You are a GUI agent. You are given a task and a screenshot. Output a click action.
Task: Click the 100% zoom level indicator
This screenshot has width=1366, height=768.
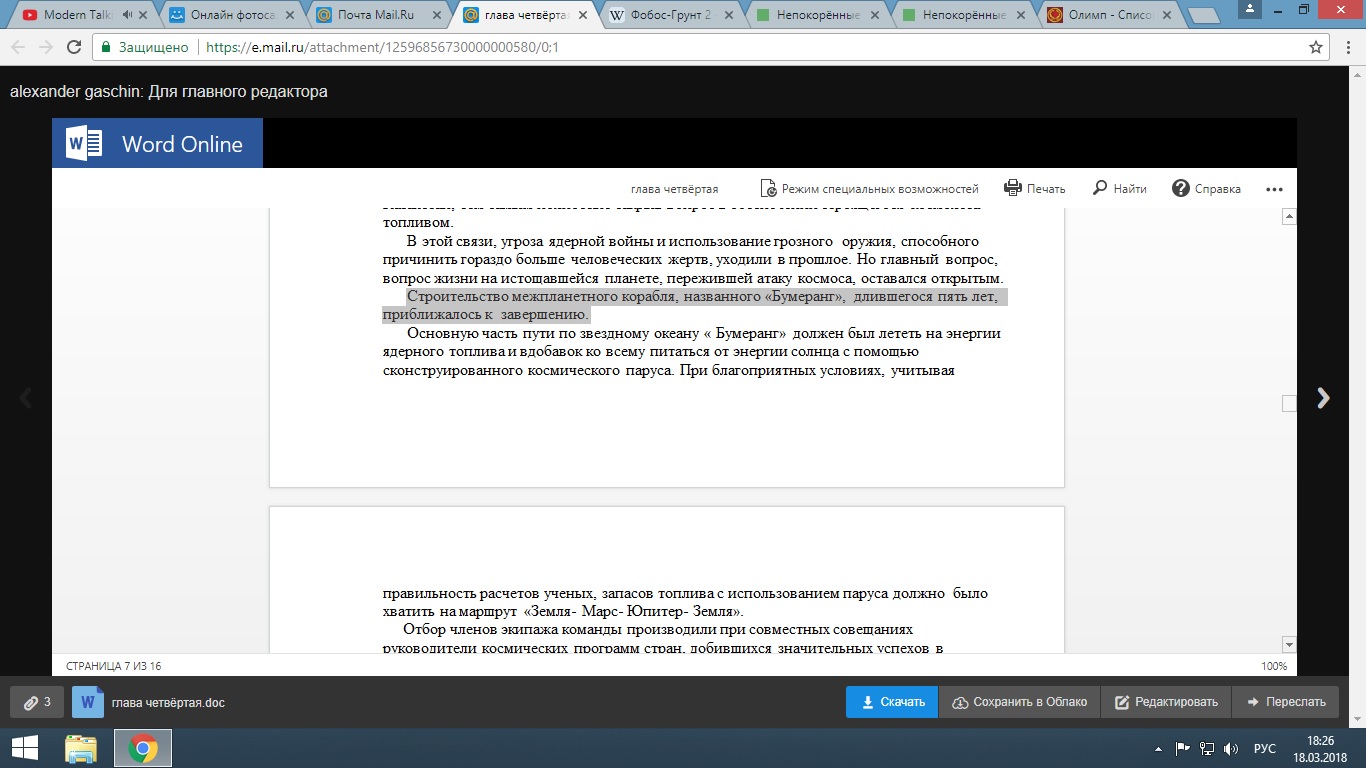pos(1274,666)
